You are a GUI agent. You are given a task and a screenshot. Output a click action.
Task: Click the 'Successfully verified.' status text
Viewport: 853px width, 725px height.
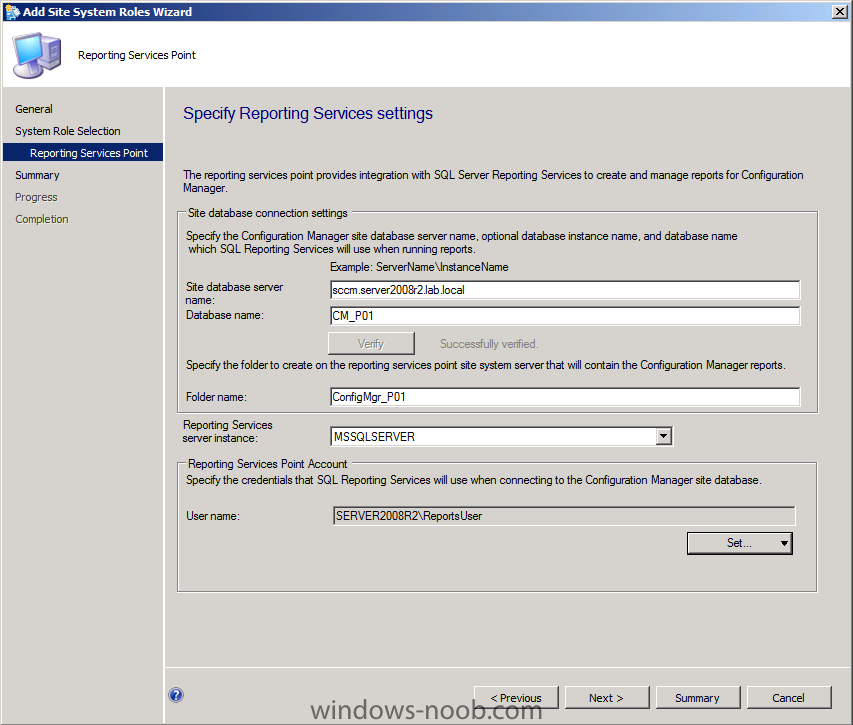489,344
